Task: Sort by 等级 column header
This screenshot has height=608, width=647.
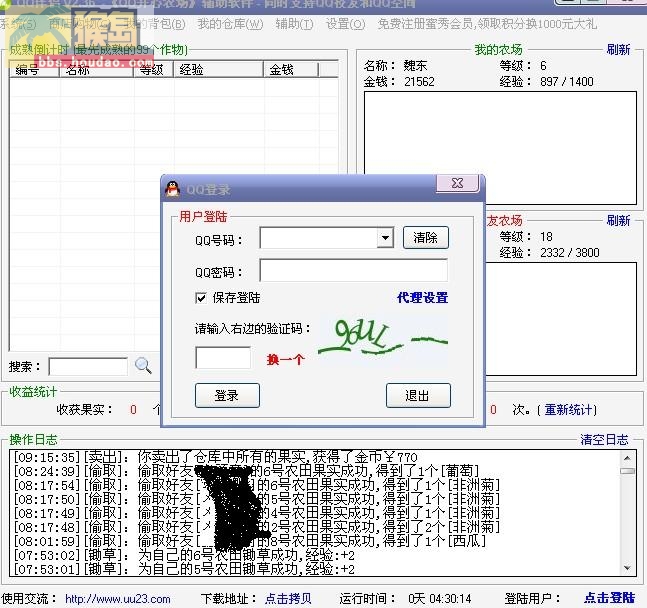Action: click(x=153, y=69)
